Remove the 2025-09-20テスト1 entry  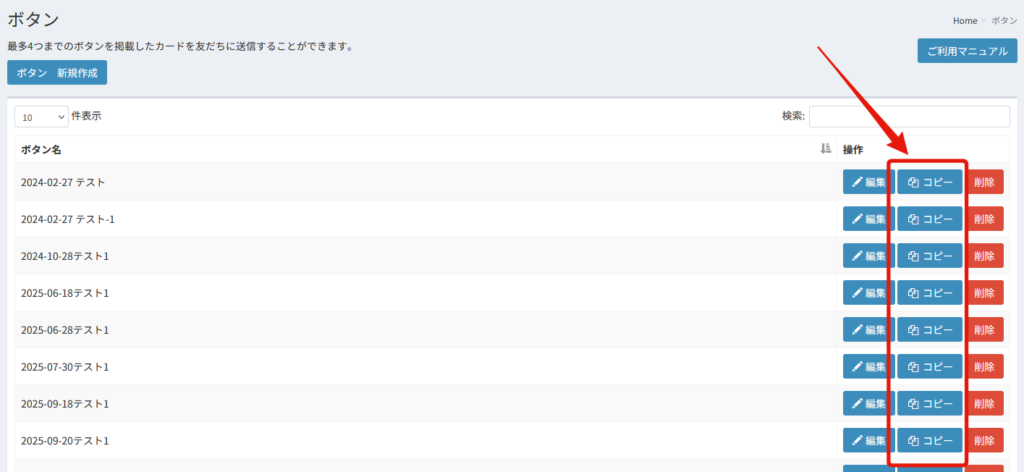click(984, 441)
